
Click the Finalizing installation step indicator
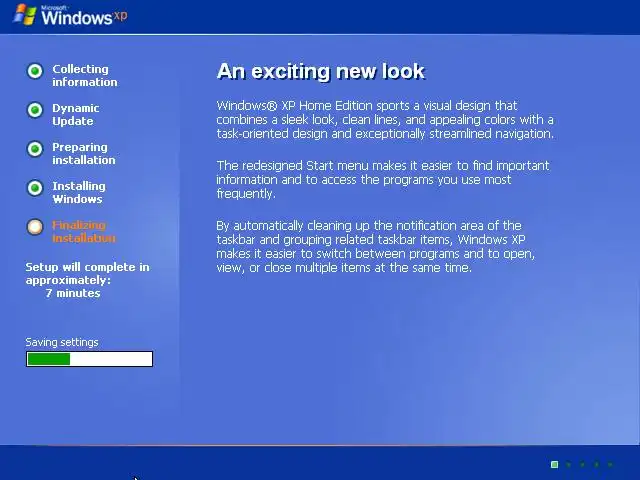tap(35, 227)
